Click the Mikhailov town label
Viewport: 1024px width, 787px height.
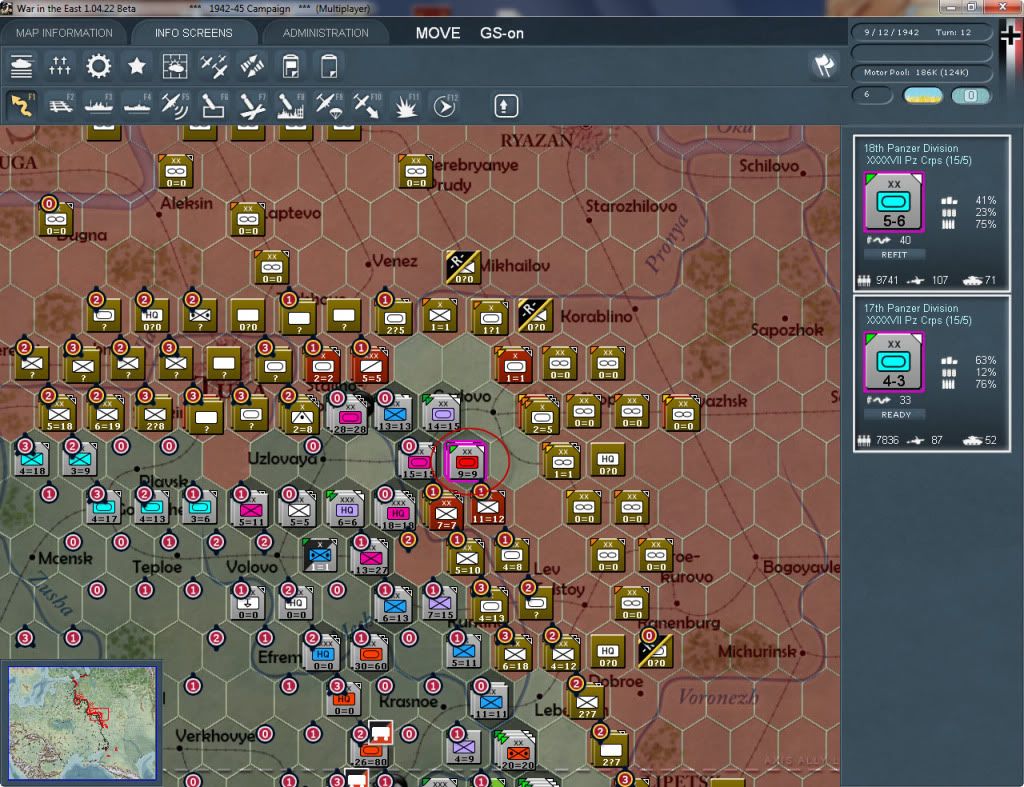tap(515, 266)
